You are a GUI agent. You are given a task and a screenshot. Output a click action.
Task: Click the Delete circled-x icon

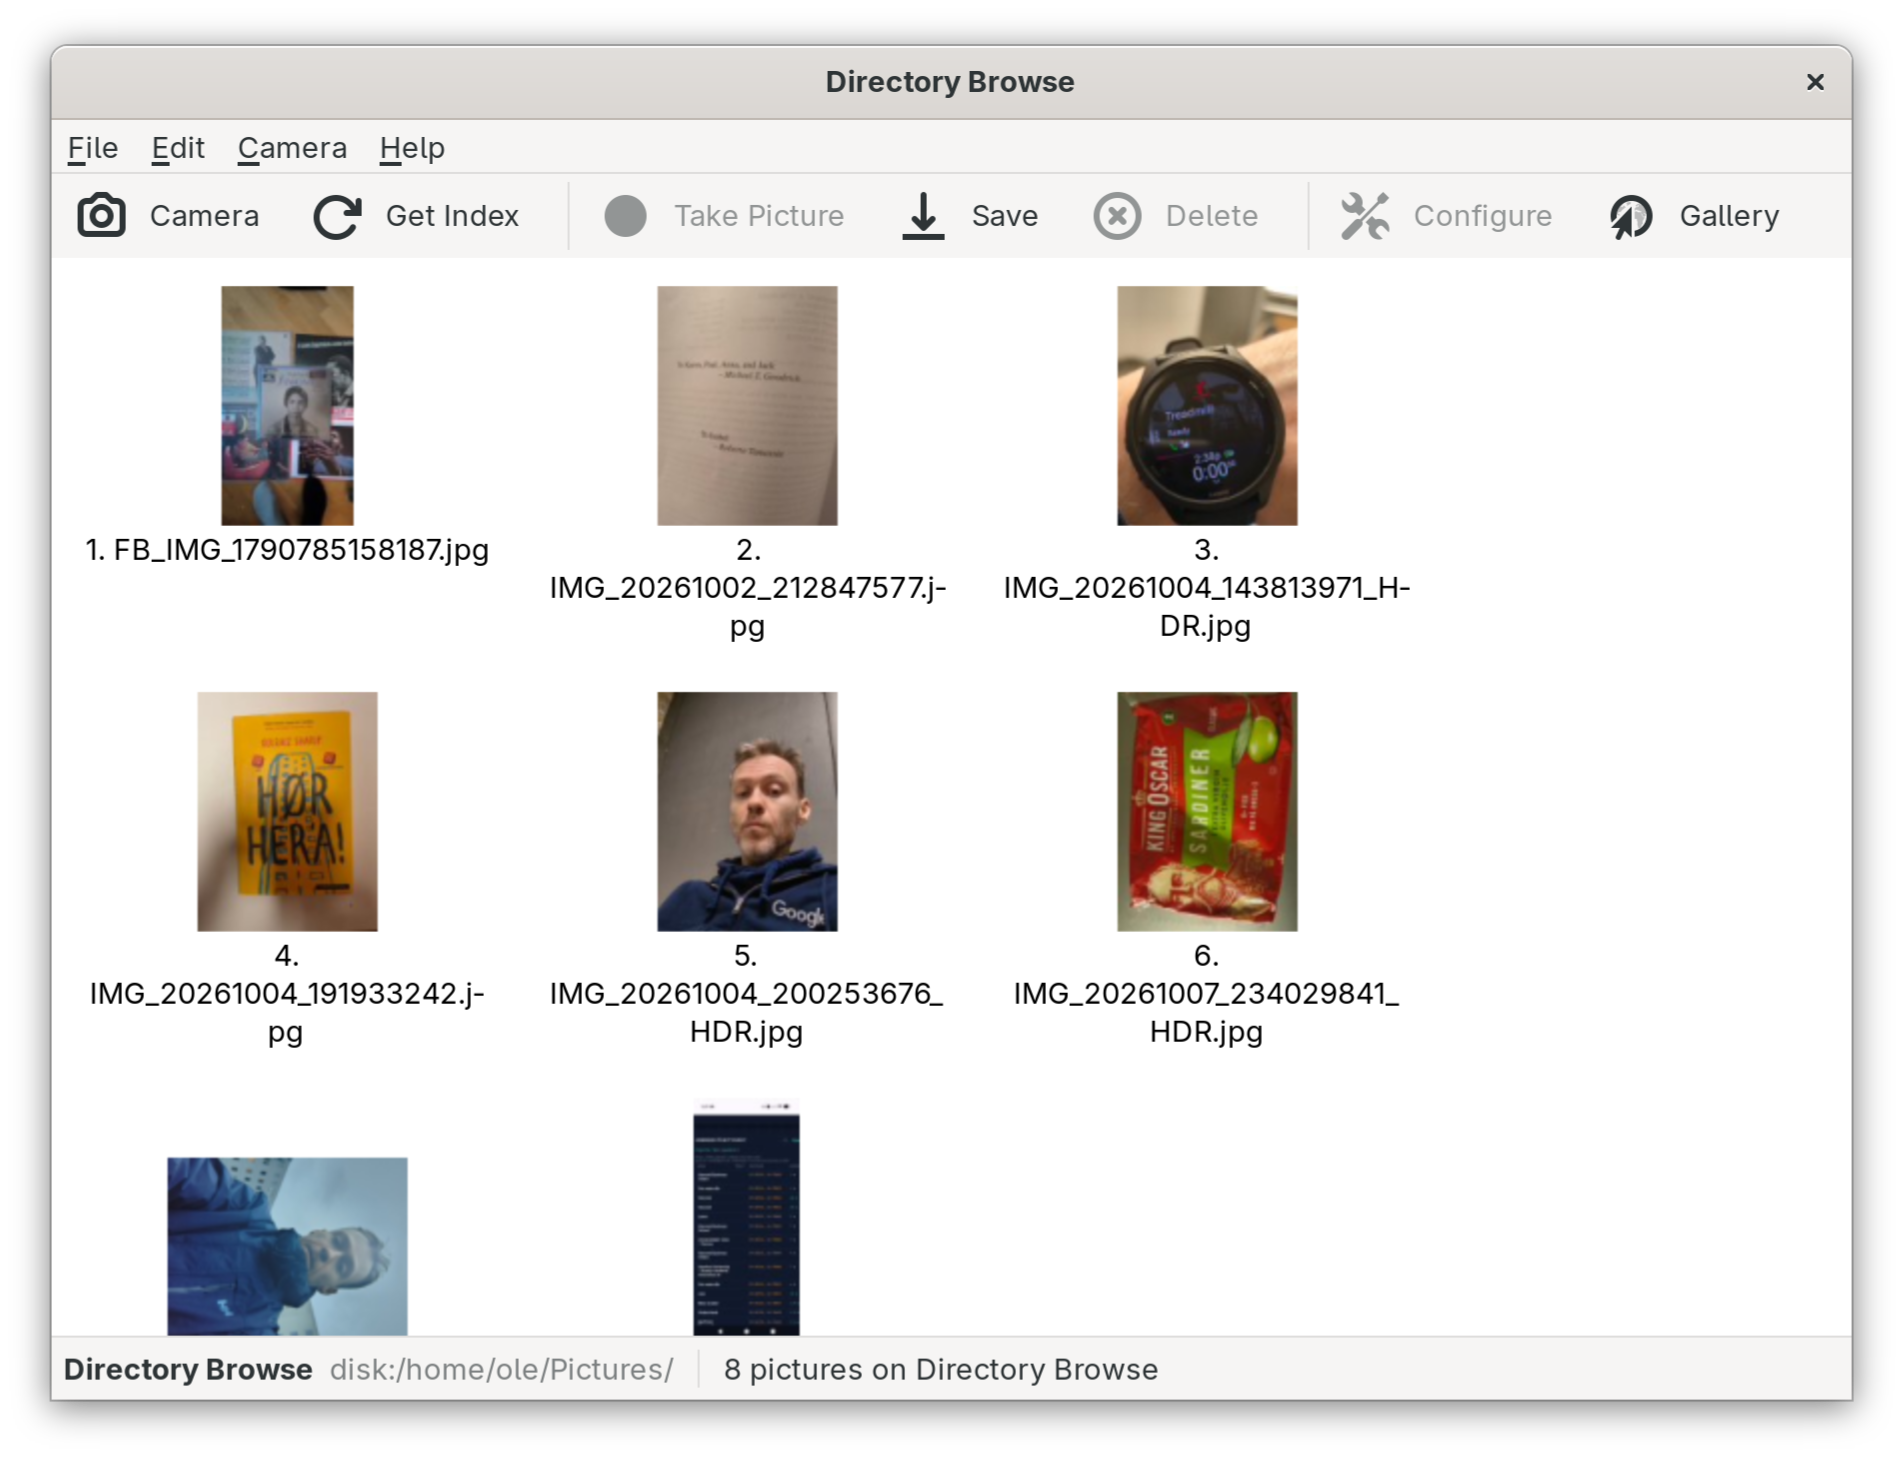pos(1117,216)
